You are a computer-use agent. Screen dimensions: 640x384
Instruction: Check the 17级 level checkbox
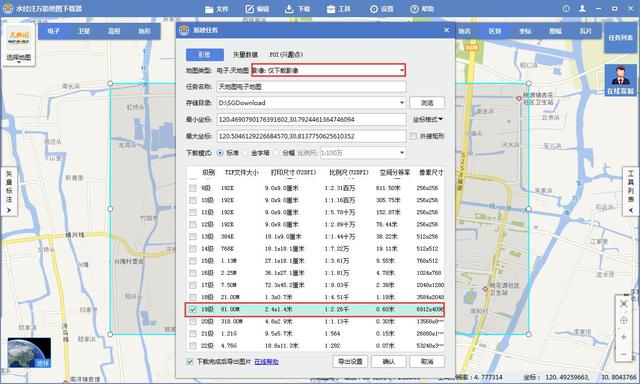click(193, 285)
